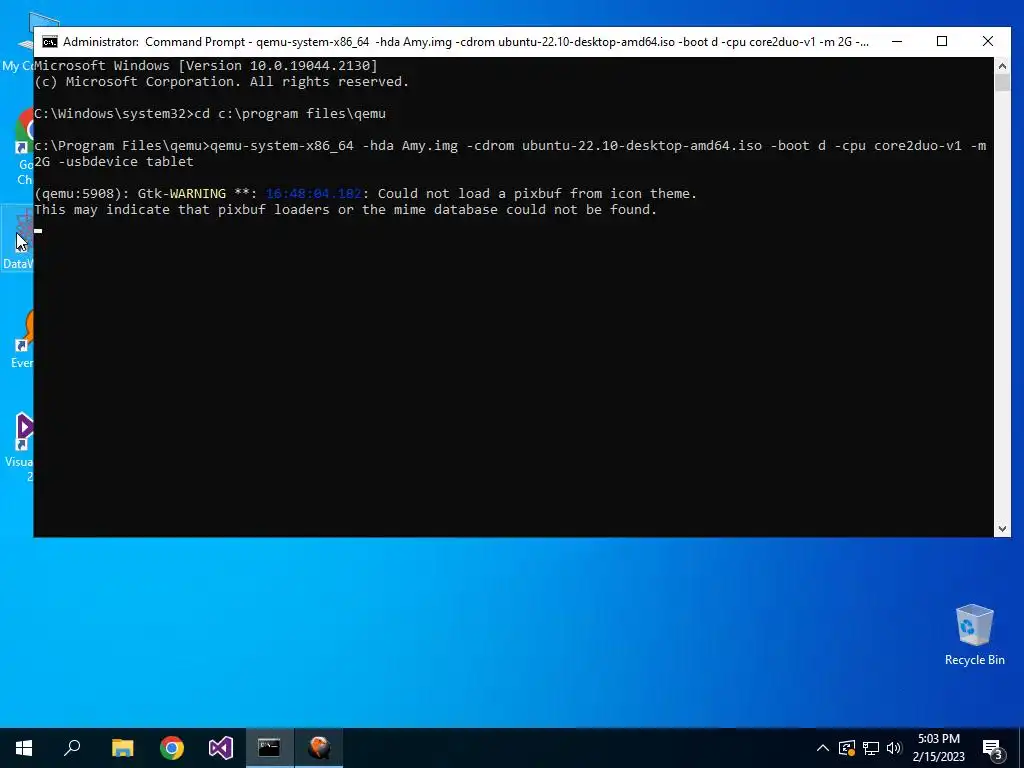Click the console vertical scrollbar thumb
Image resolution: width=1024 pixels, height=768 pixels.
click(x=1002, y=82)
